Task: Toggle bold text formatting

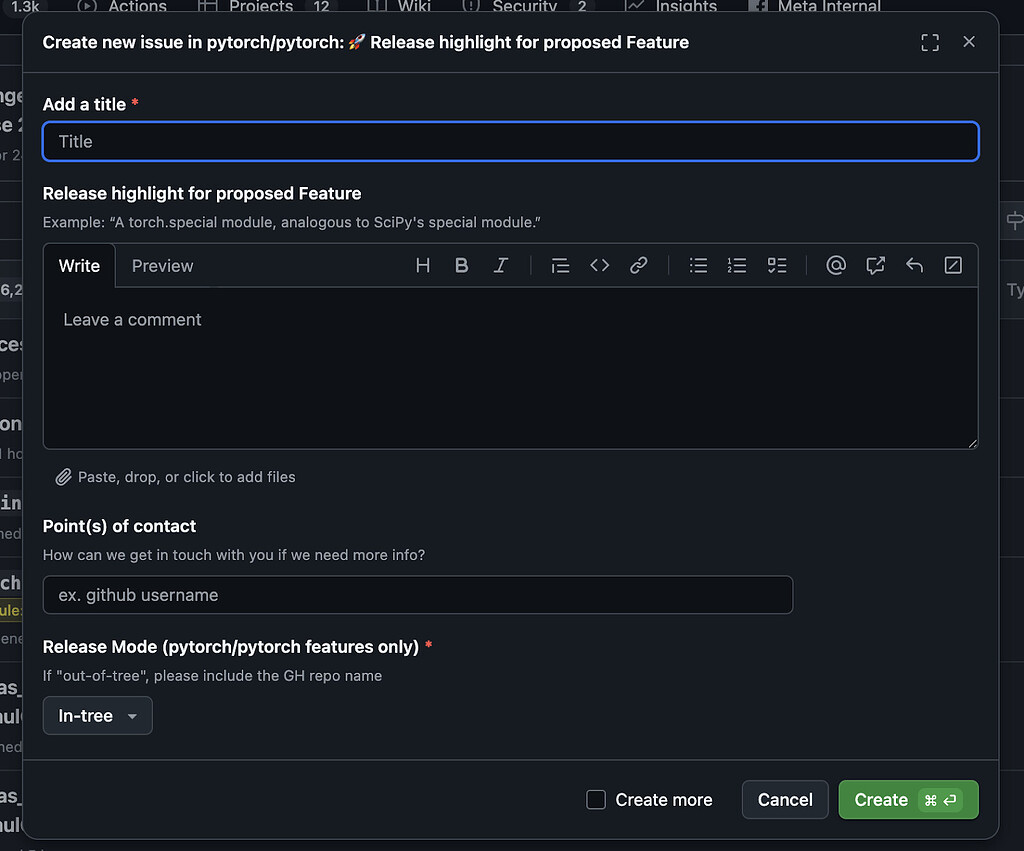Action: (x=461, y=265)
